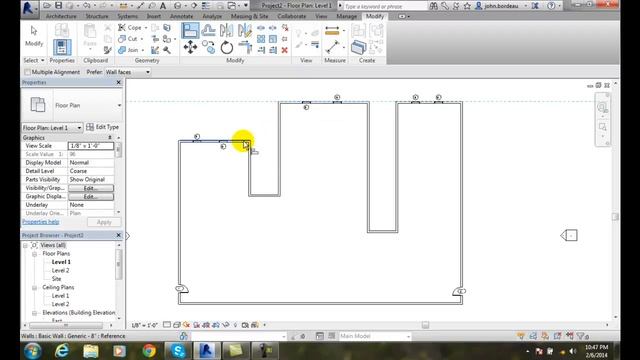Image resolution: width=640 pixels, height=360 pixels.
Task: Collapse the Floor Plans tree node
Action: [34, 253]
